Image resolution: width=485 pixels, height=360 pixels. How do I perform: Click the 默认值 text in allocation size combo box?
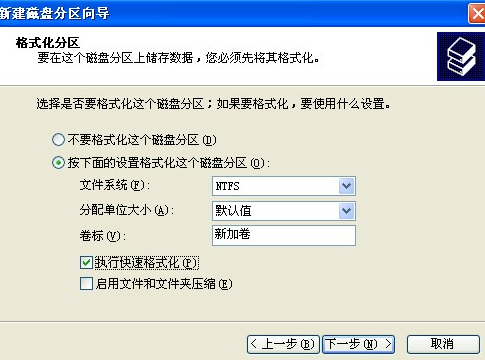pyautogui.click(x=233, y=211)
